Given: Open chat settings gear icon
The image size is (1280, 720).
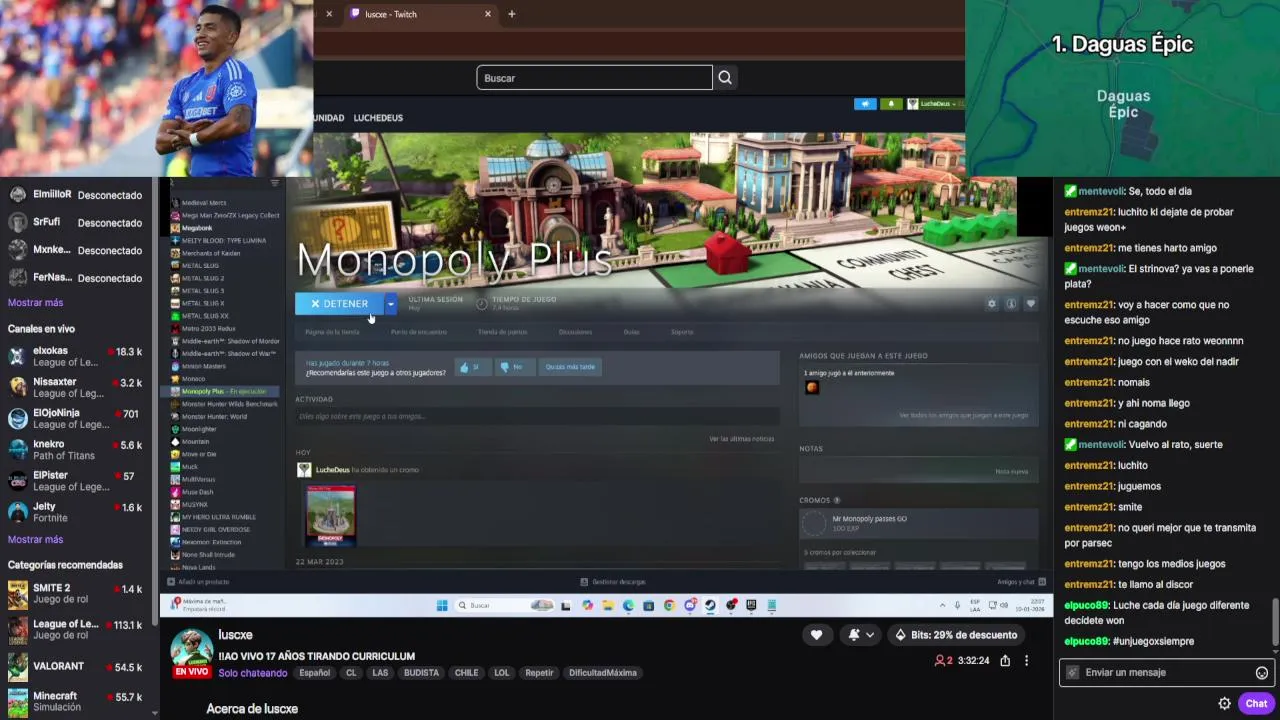Looking at the screenshot, I should (1224, 704).
